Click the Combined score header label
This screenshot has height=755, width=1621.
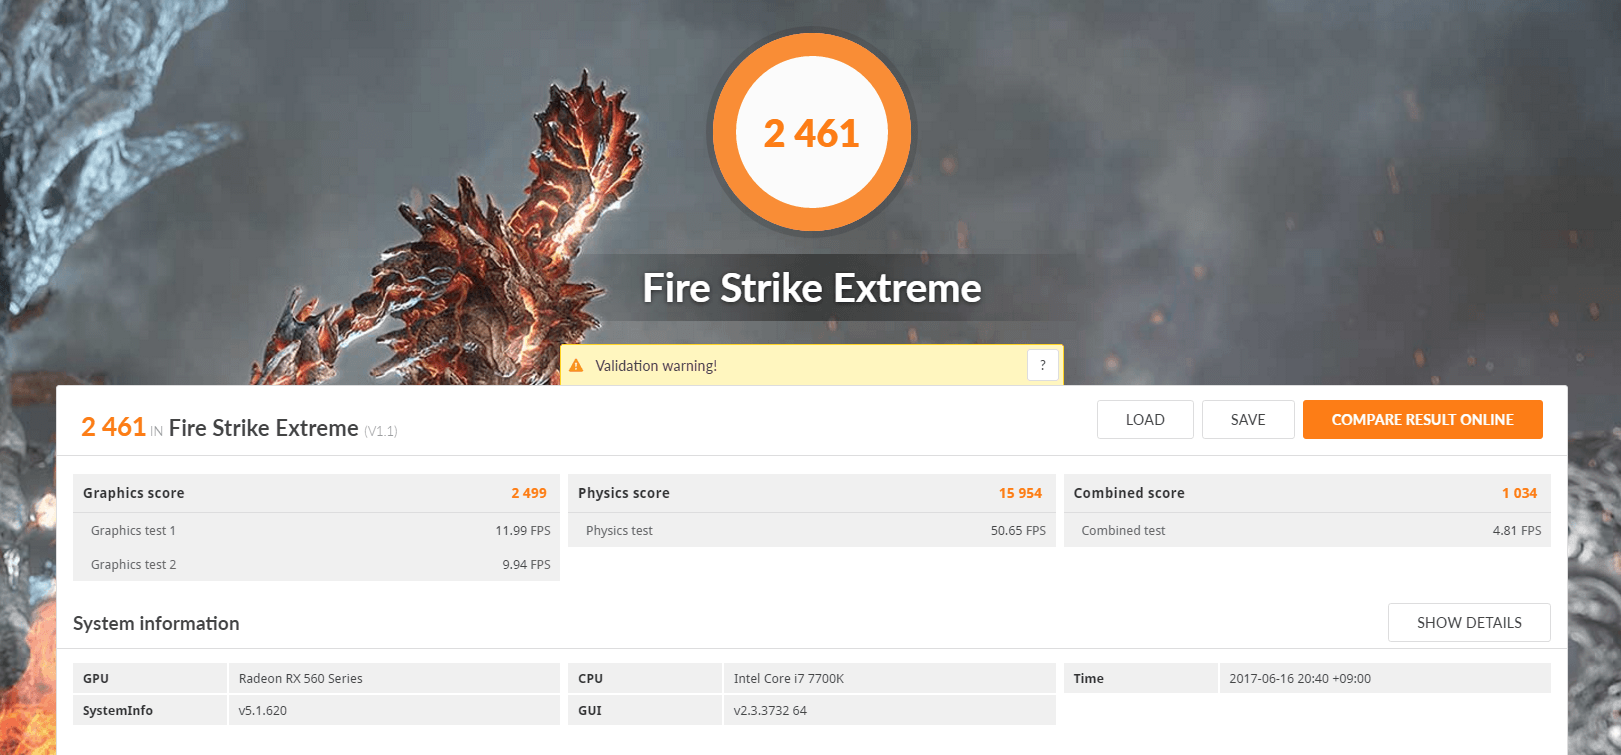coord(1129,493)
